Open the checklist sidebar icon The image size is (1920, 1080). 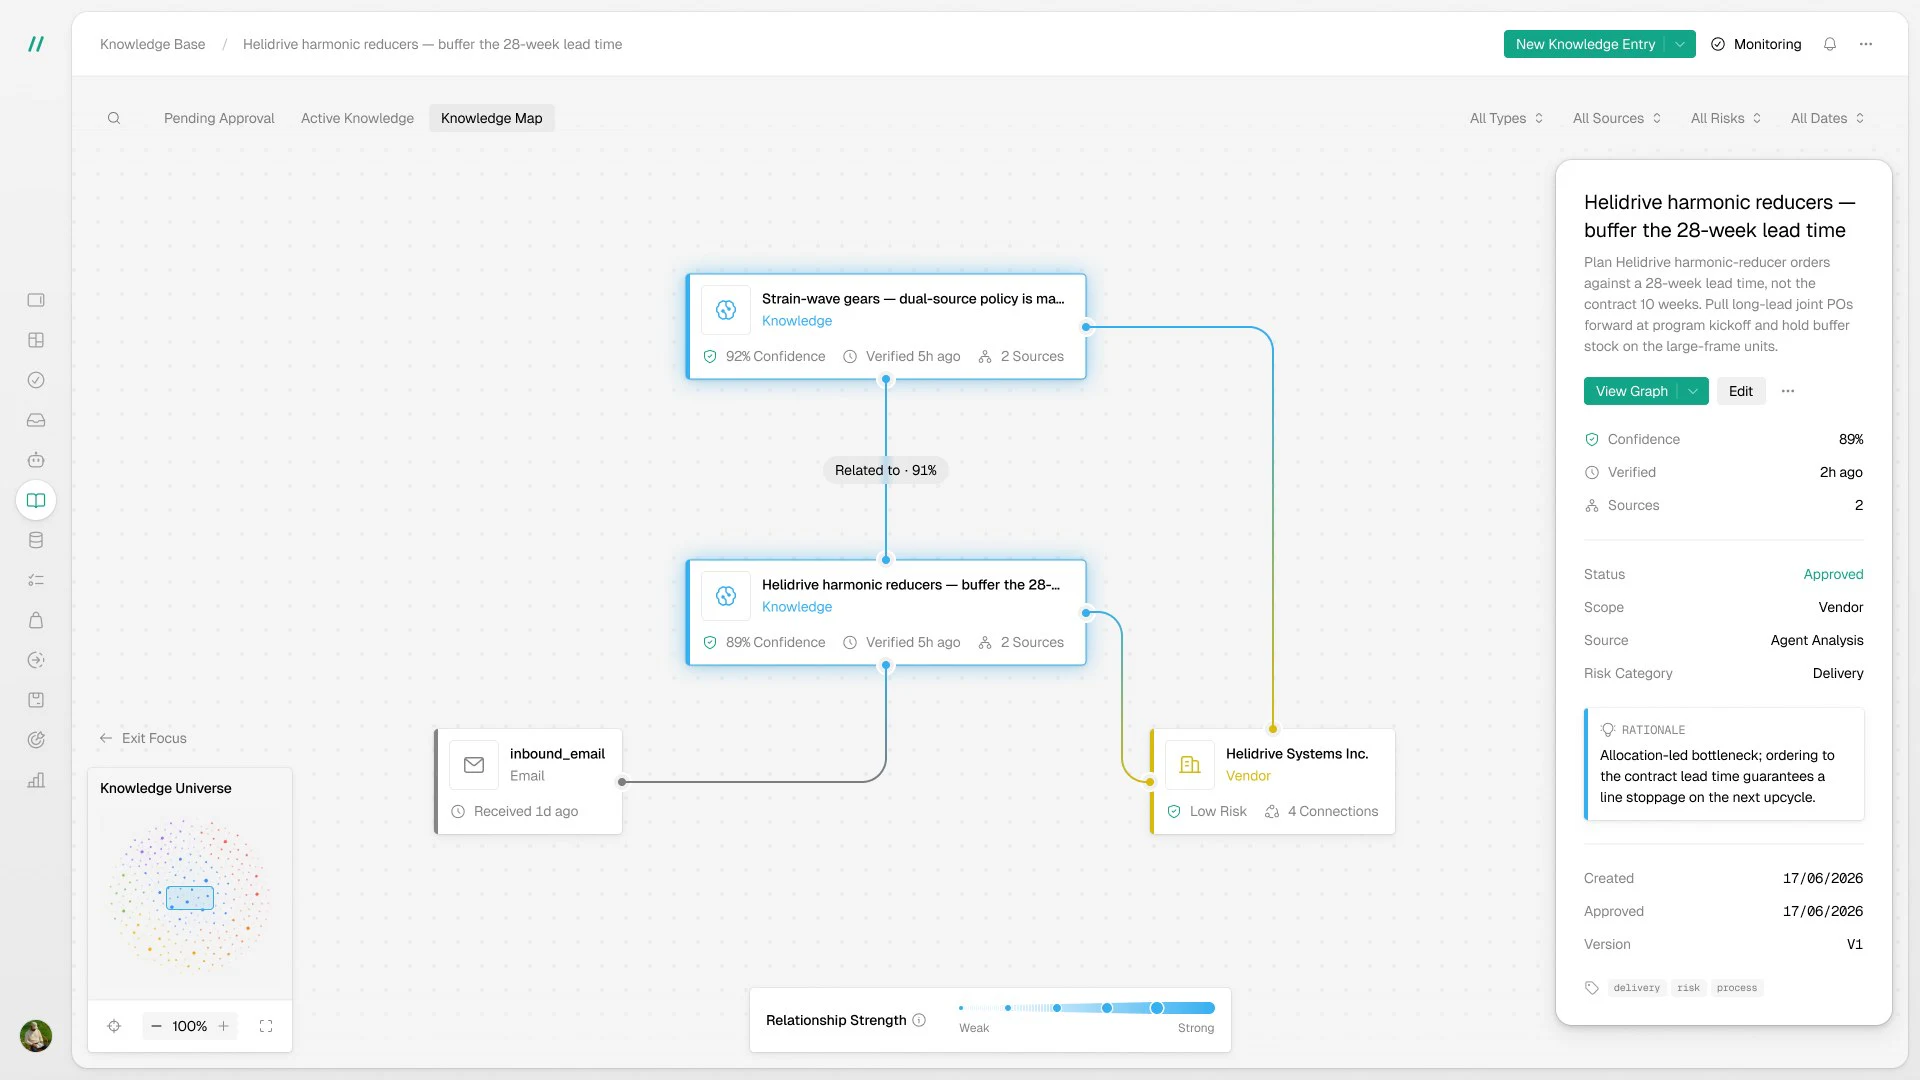pyautogui.click(x=36, y=580)
